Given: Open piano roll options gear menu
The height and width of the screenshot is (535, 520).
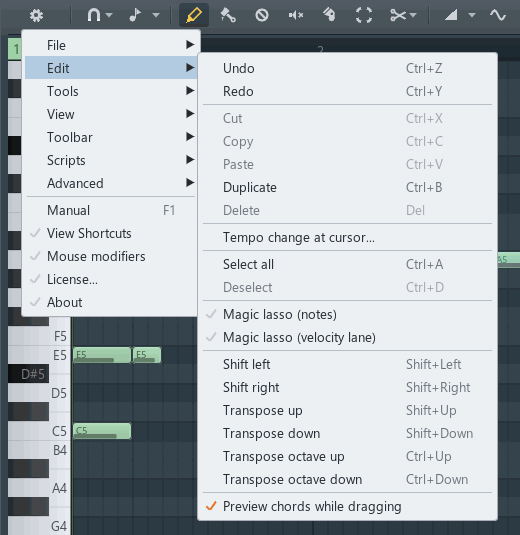Looking at the screenshot, I should 36,15.
